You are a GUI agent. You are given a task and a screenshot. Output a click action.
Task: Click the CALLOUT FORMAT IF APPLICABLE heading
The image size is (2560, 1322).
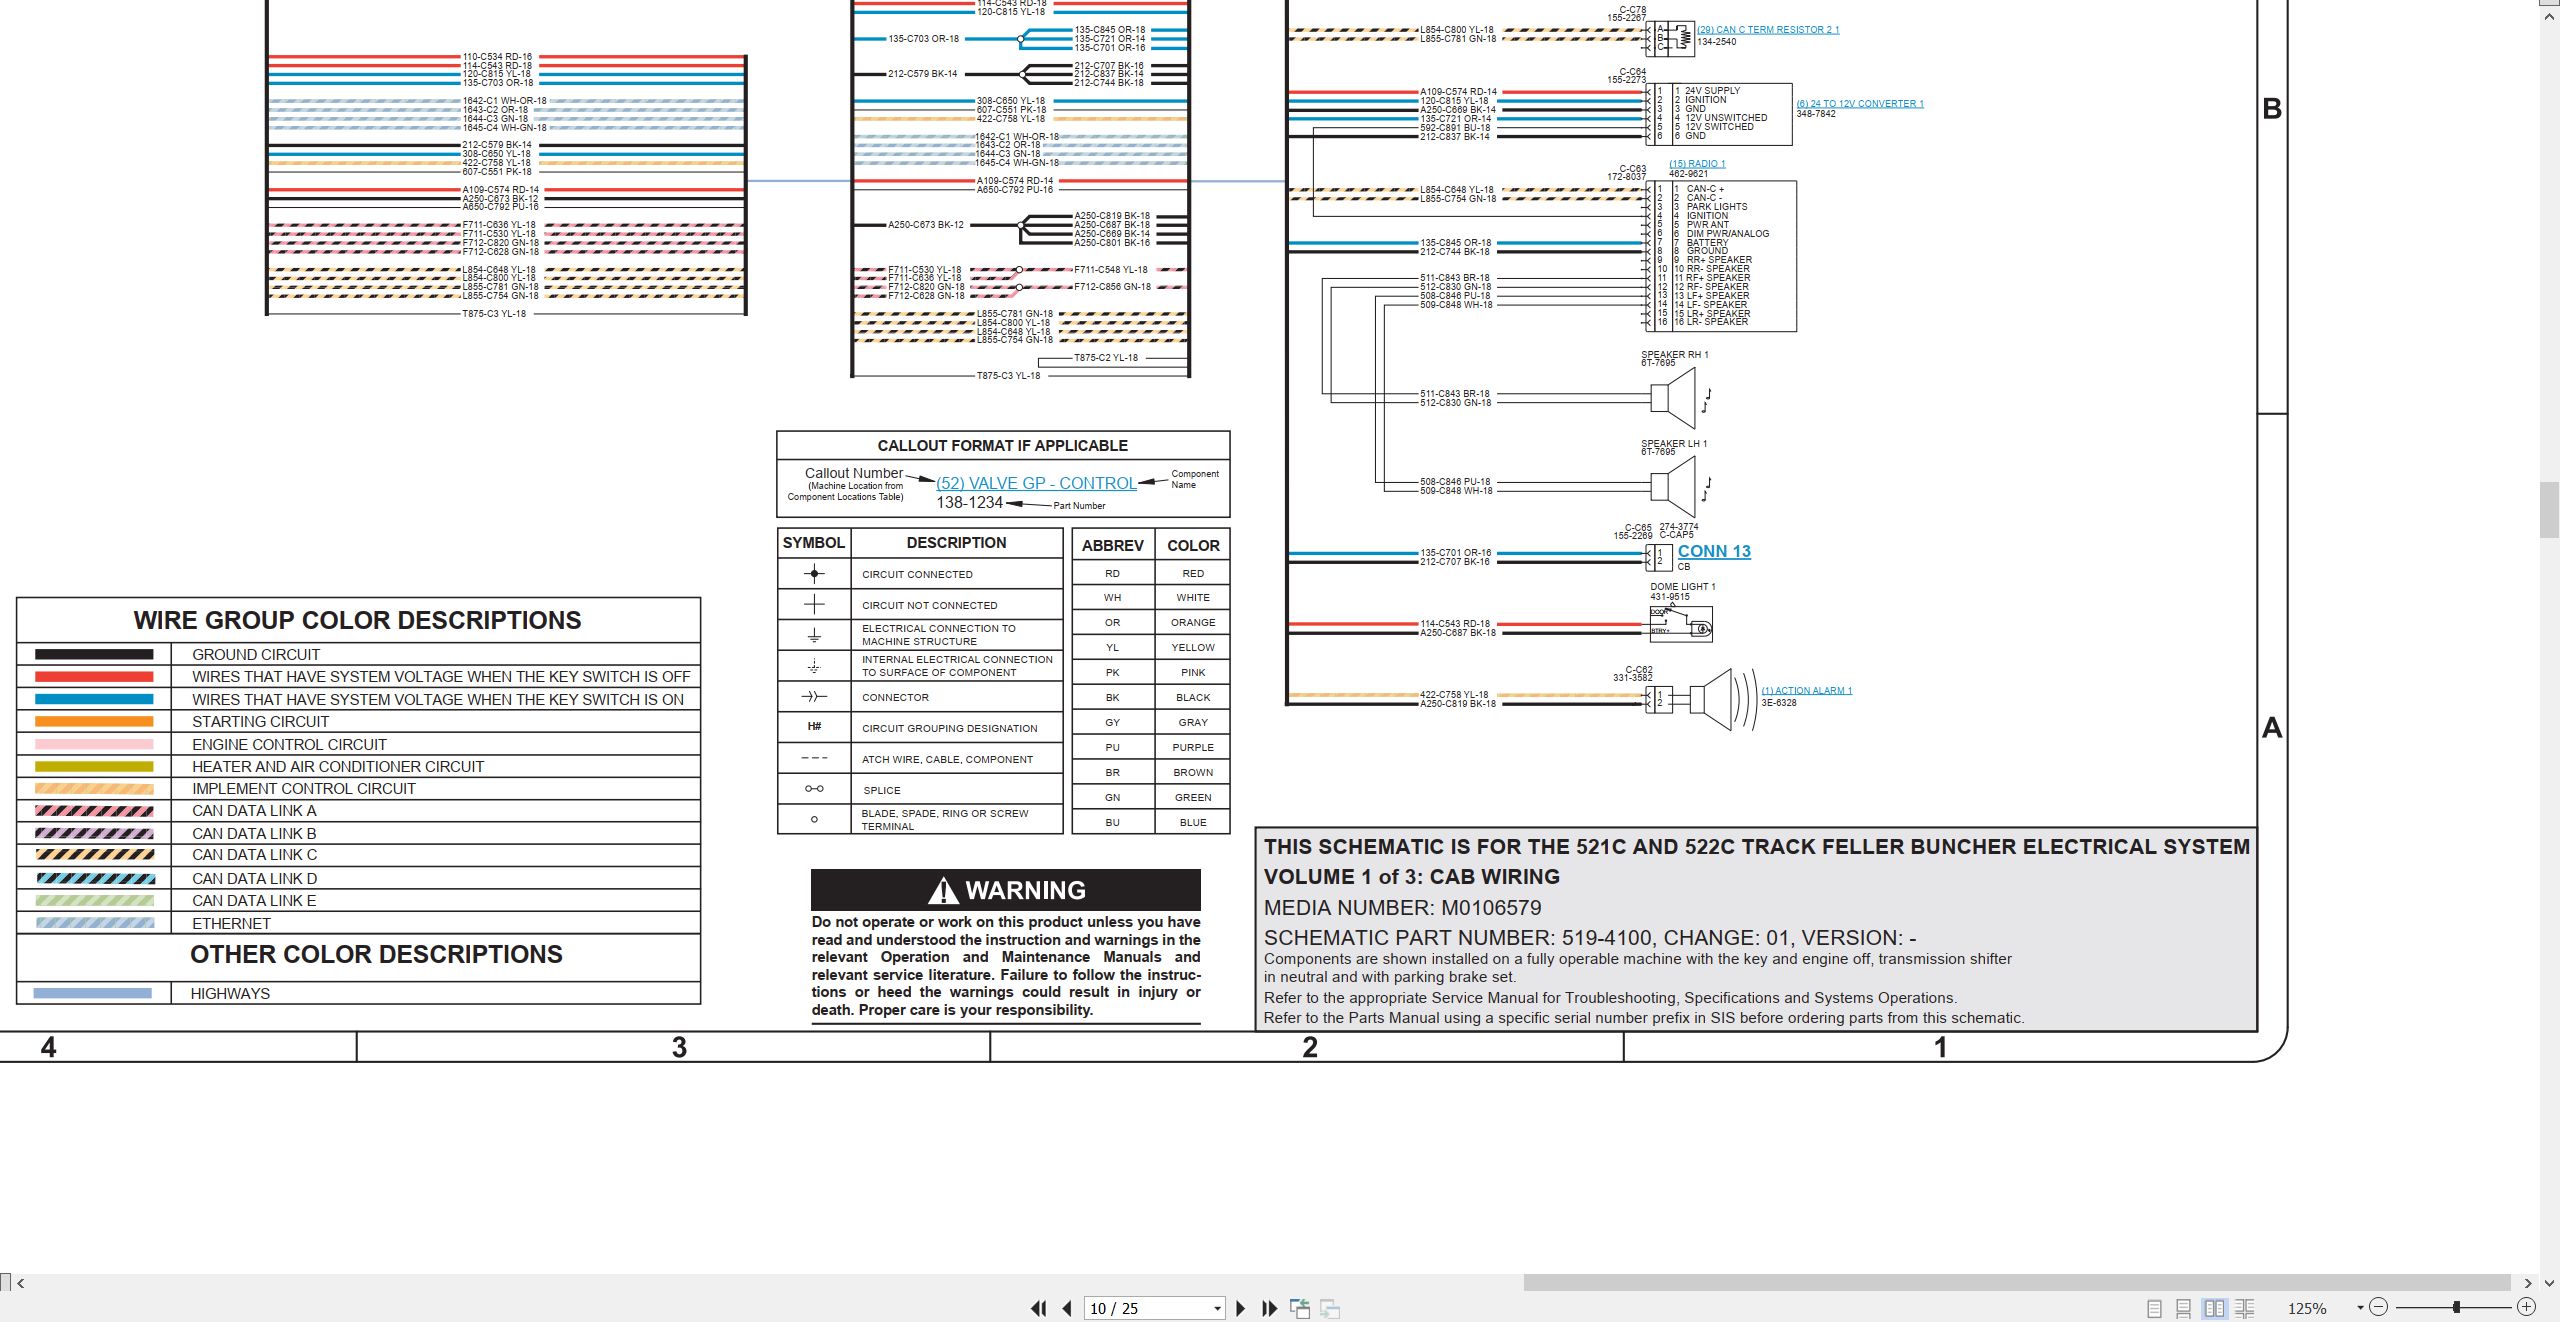[x=1002, y=446]
